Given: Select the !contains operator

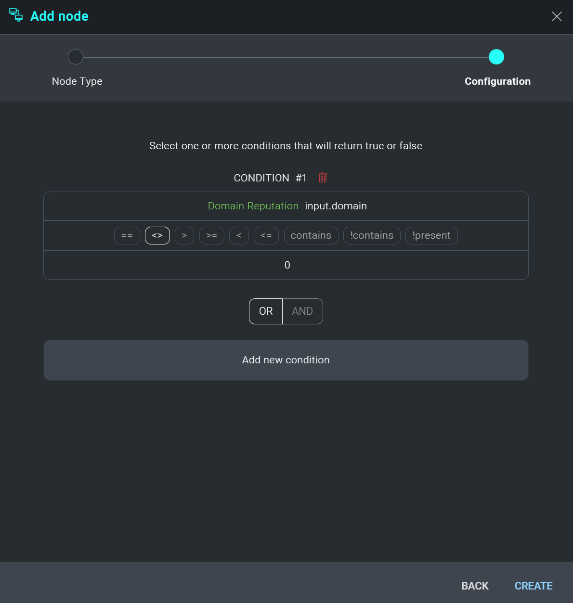Looking at the screenshot, I should point(372,235).
